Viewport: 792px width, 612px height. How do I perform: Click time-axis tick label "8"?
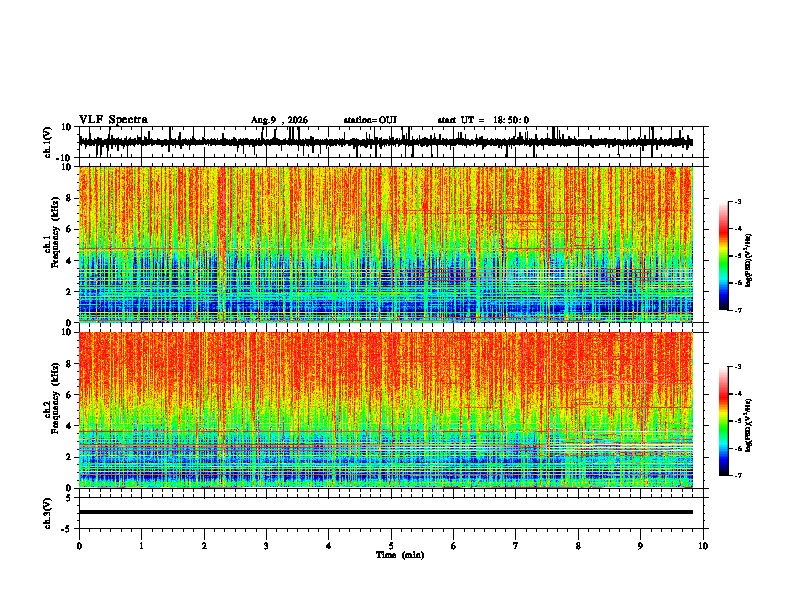578,546
